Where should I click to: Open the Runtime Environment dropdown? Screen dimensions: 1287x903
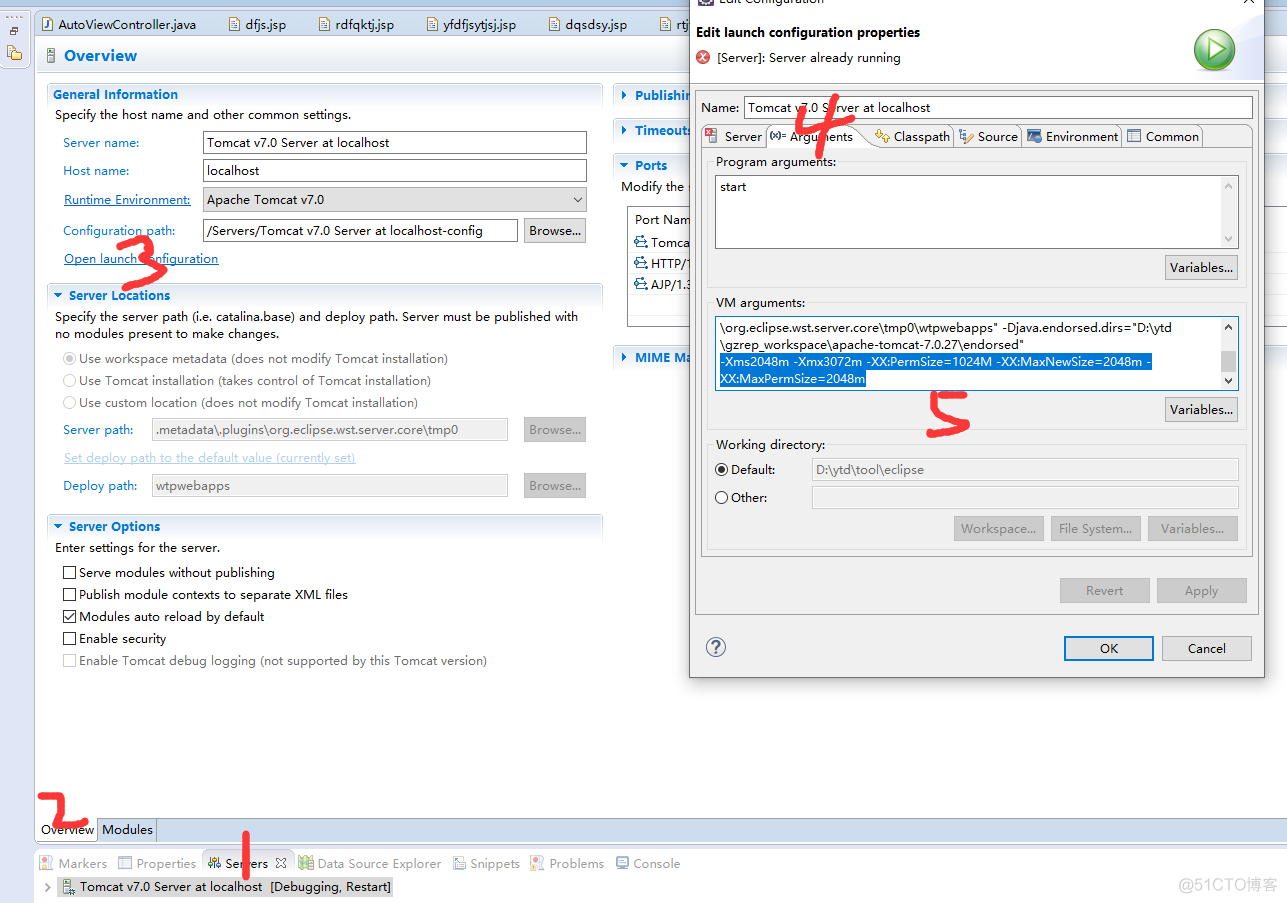[x=394, y=199]
